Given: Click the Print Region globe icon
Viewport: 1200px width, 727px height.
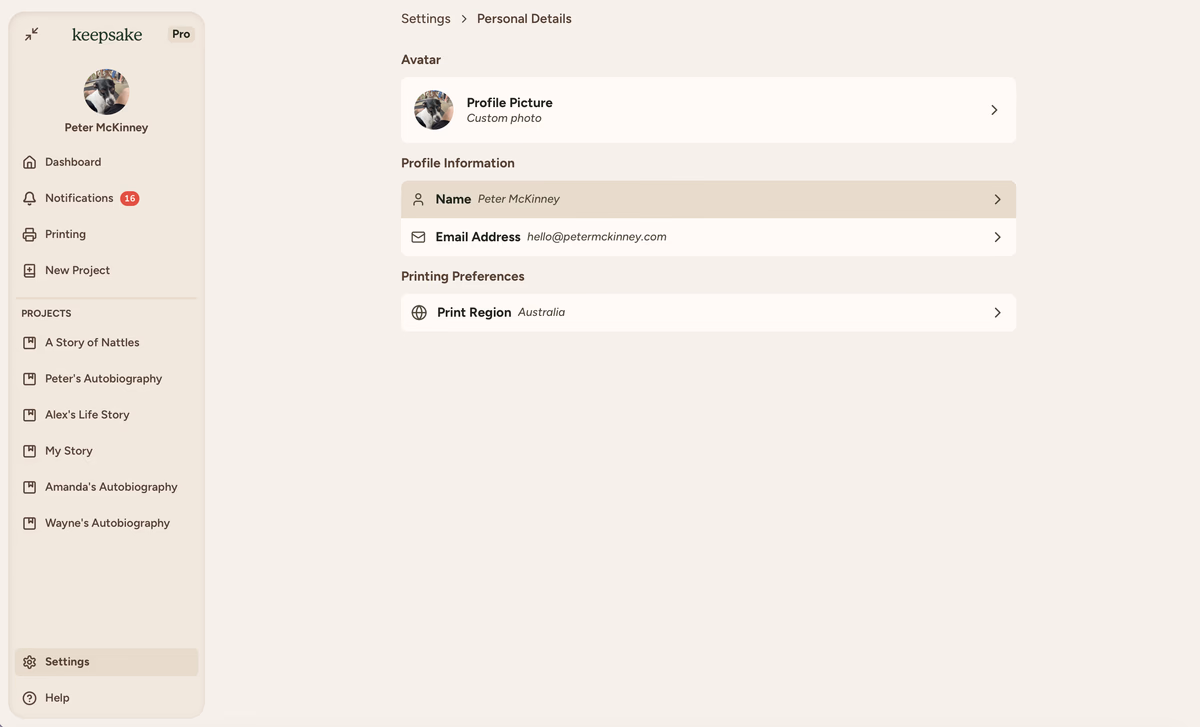Looking at the screenshot, I should pos(419,313).
